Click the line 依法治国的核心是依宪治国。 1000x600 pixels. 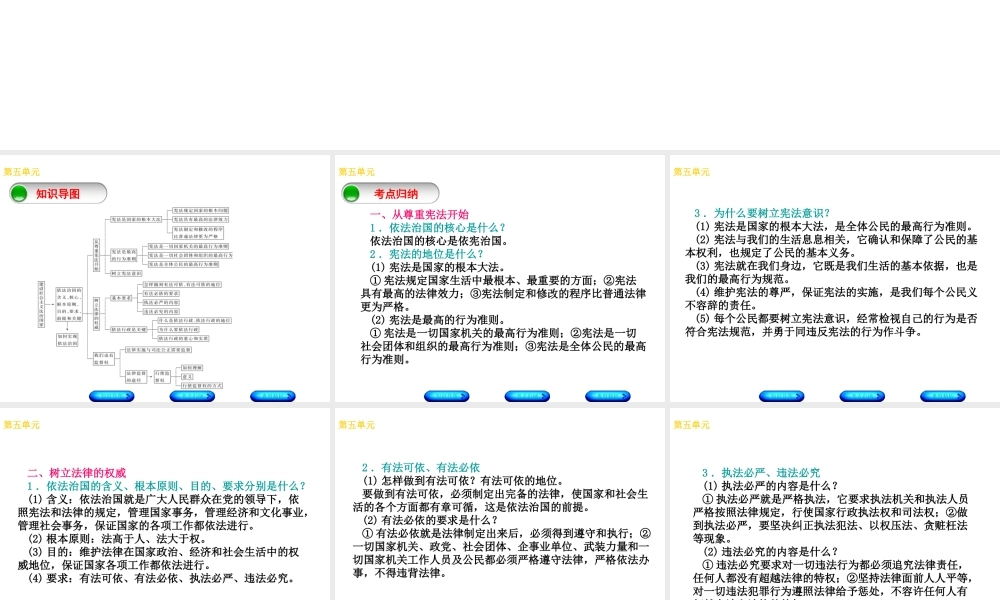[x=440, y=241]
